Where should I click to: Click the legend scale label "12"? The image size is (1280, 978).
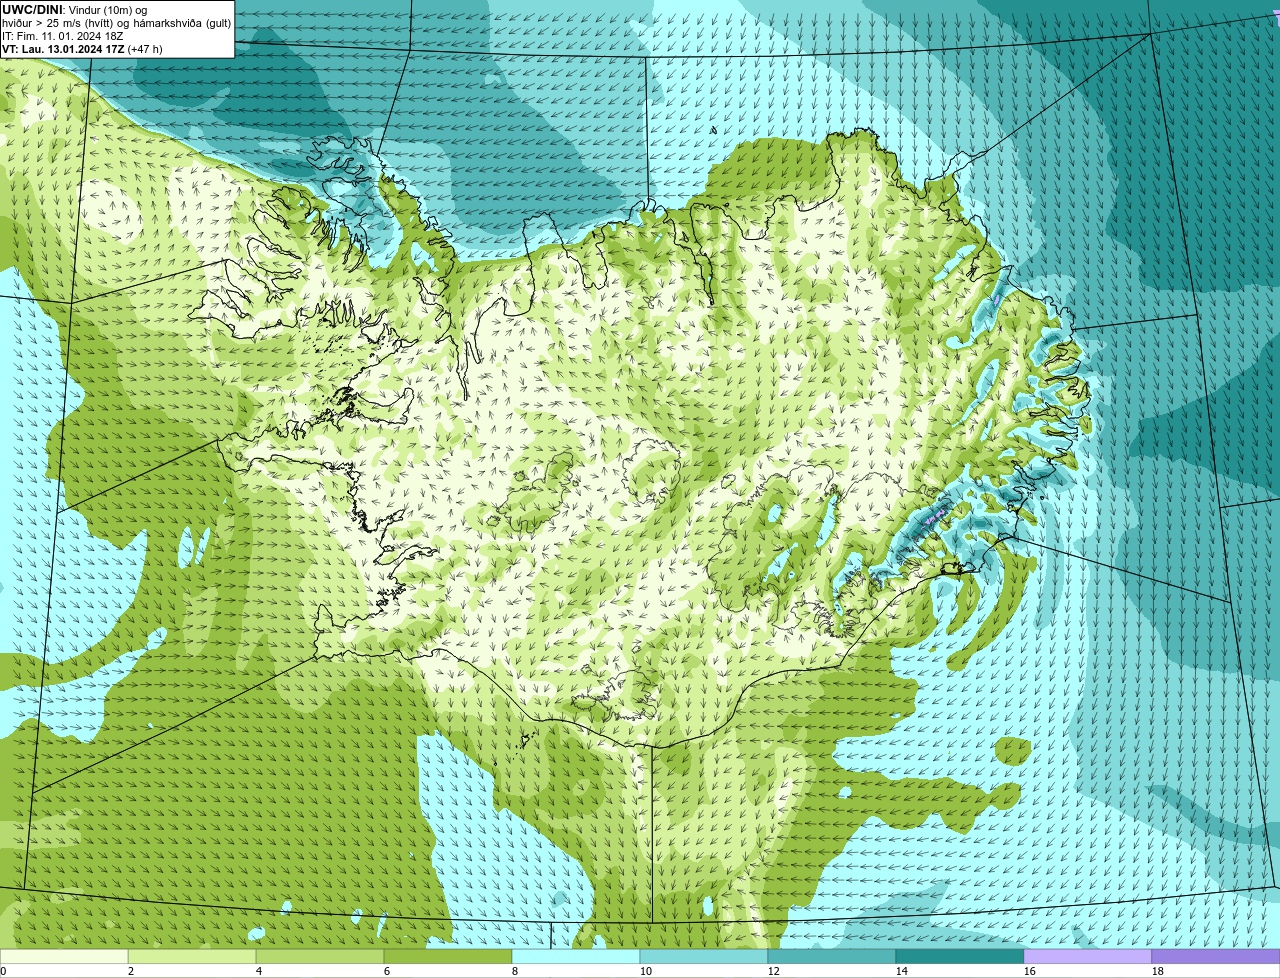point(774,971)
